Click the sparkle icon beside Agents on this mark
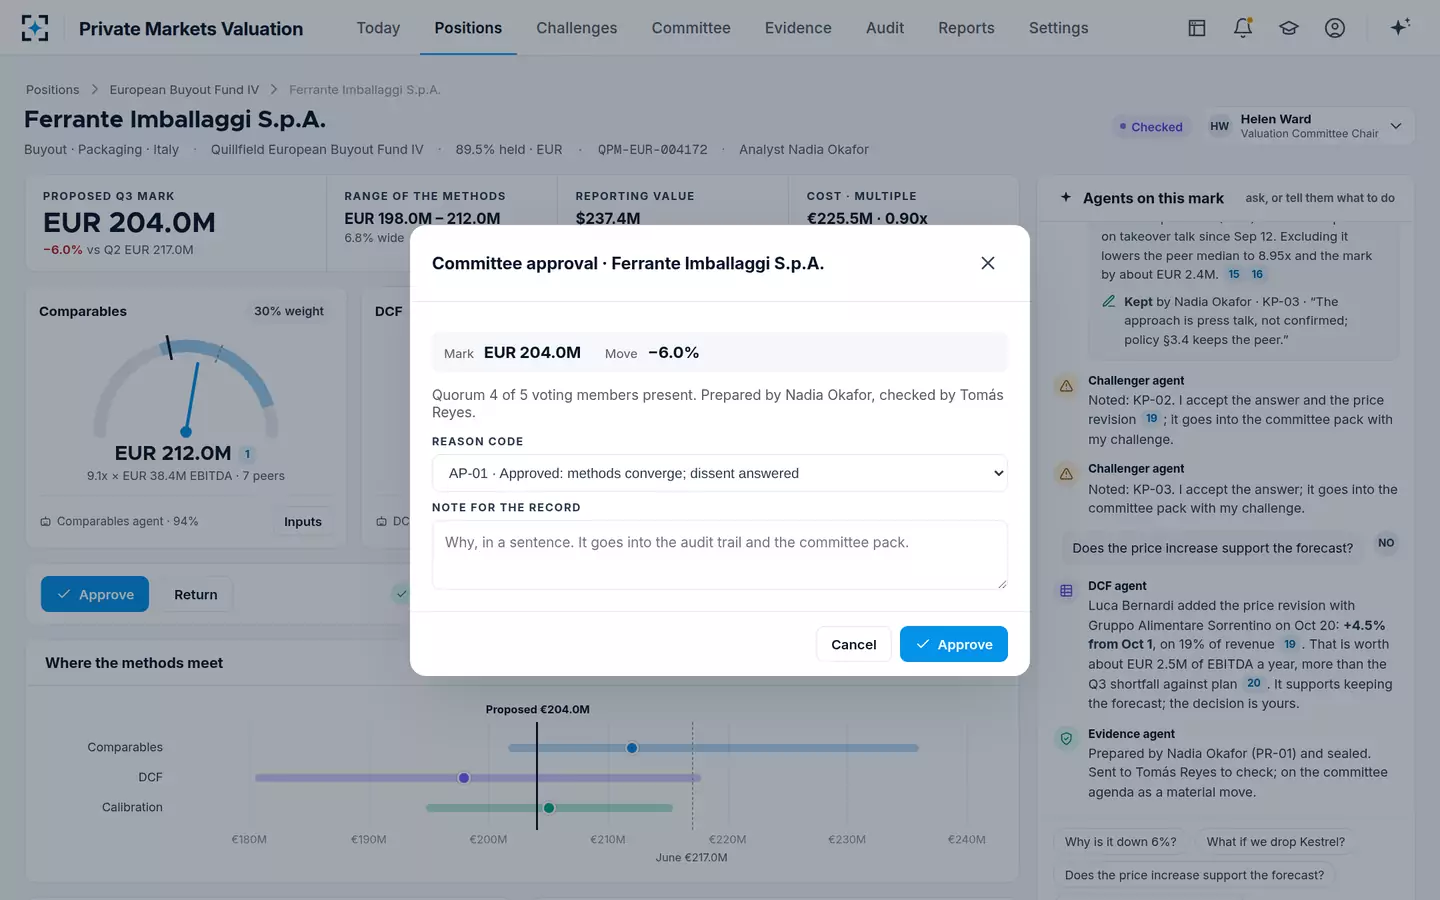This screenshot has width=1440, height=900. click(x=1066, y=197)
